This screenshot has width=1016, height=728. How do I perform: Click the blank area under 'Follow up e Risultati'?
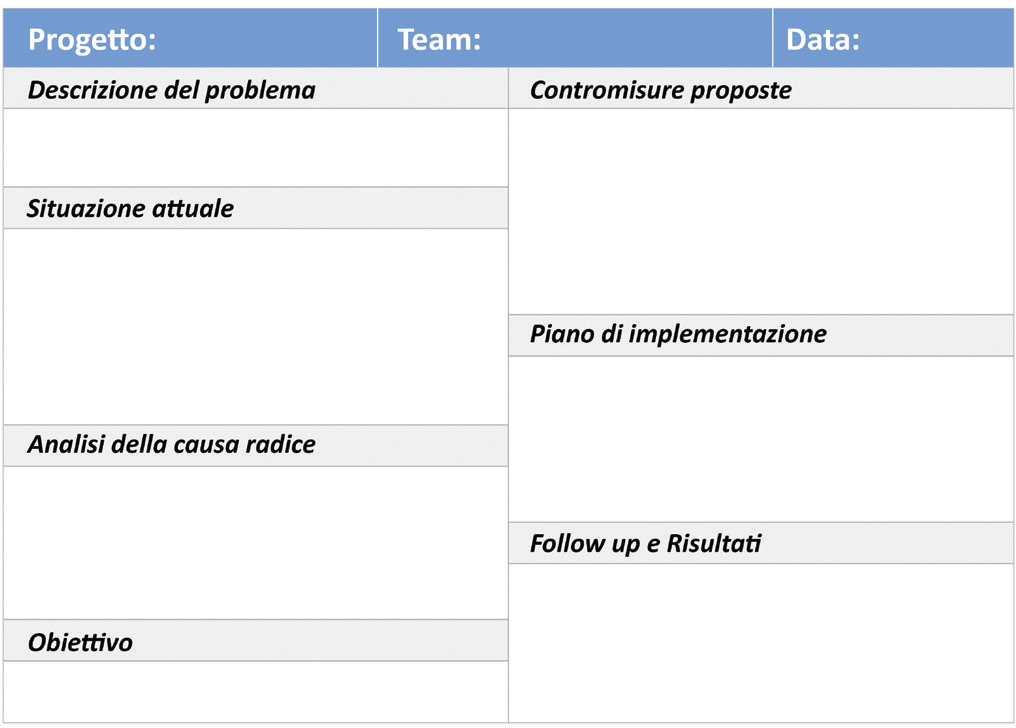pyautogui.click(x=760, y=642)
